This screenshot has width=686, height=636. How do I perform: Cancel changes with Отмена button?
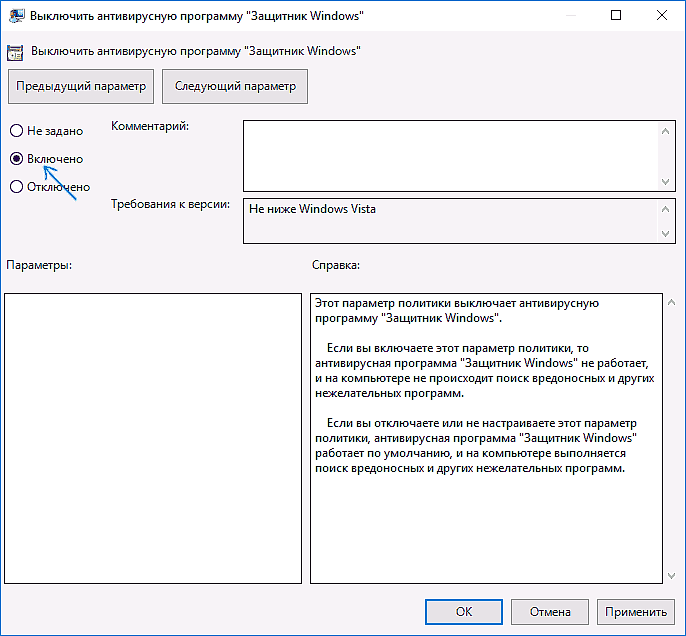click(x=549, y=611)
